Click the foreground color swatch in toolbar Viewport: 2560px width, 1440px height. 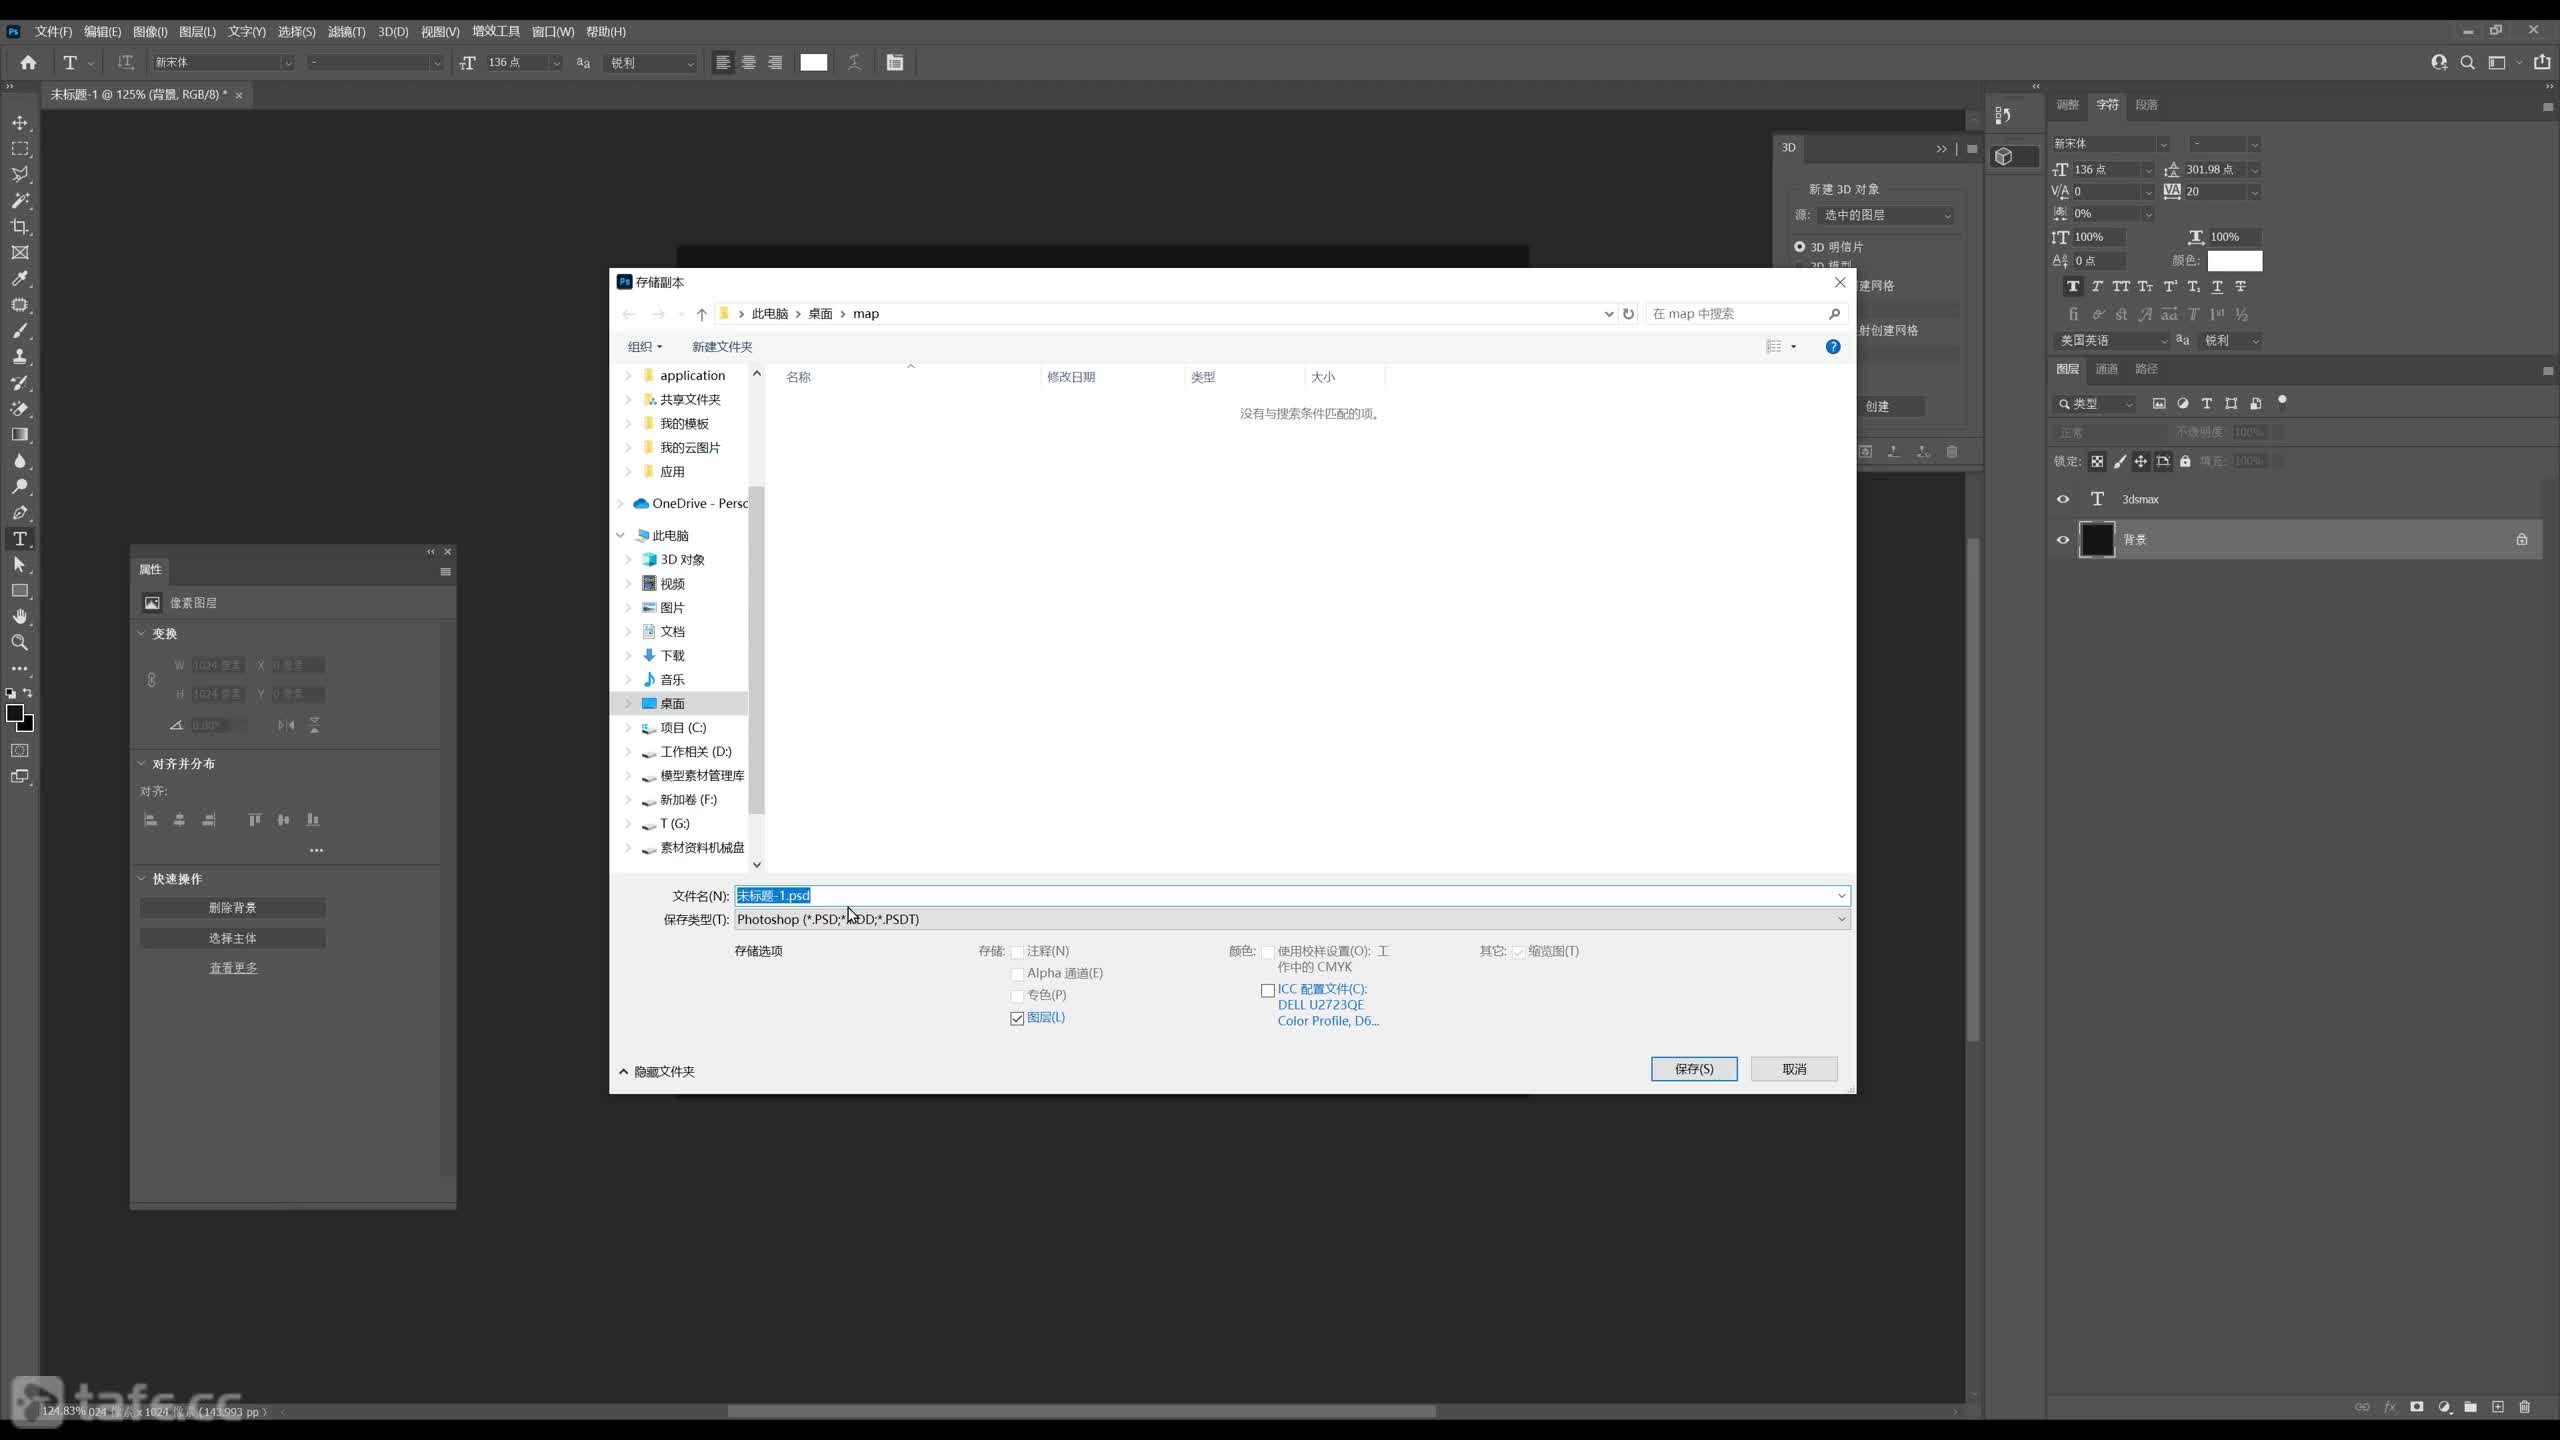tap(15, 713)
